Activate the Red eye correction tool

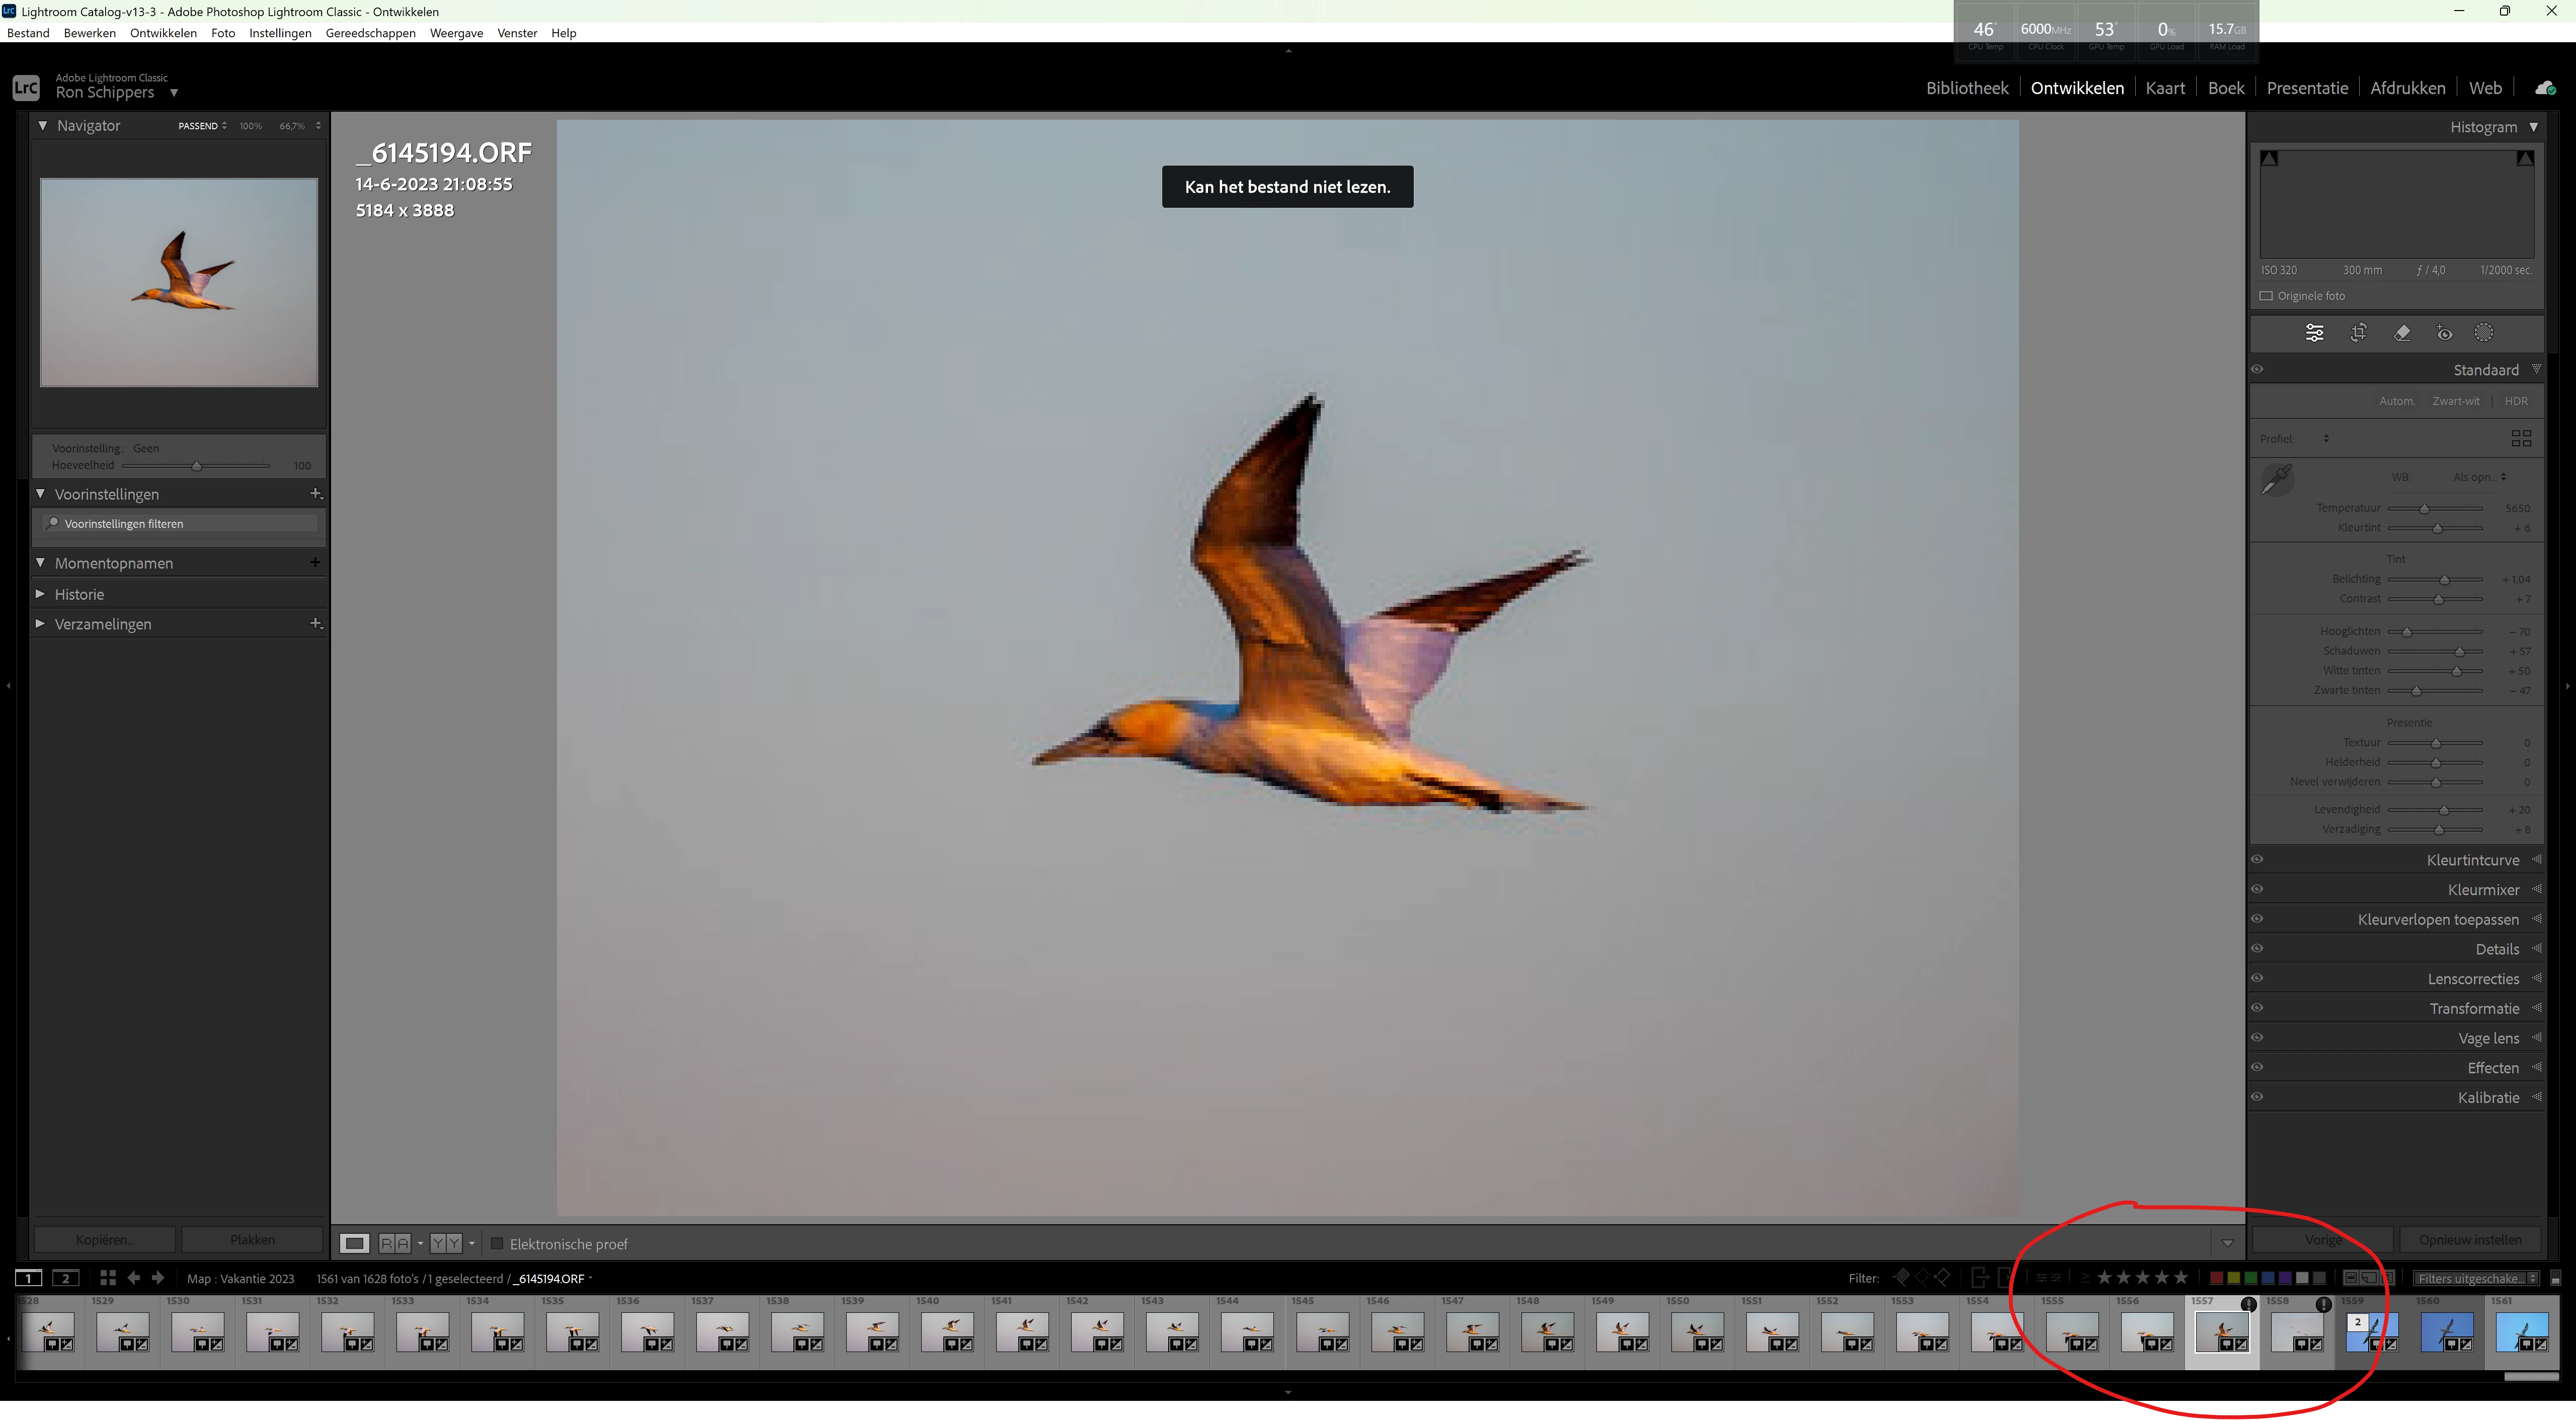2444,333
